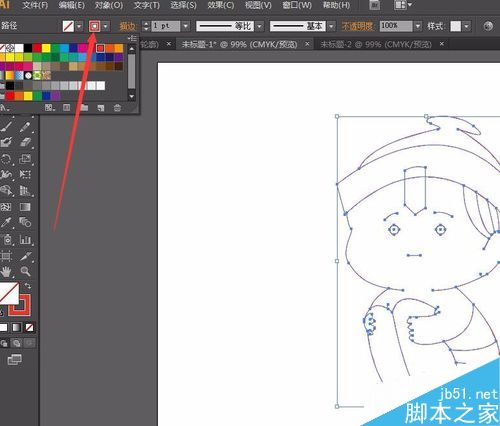
Task: Click the 1 pt stroke weight field
Action: [x=166, y=26]
